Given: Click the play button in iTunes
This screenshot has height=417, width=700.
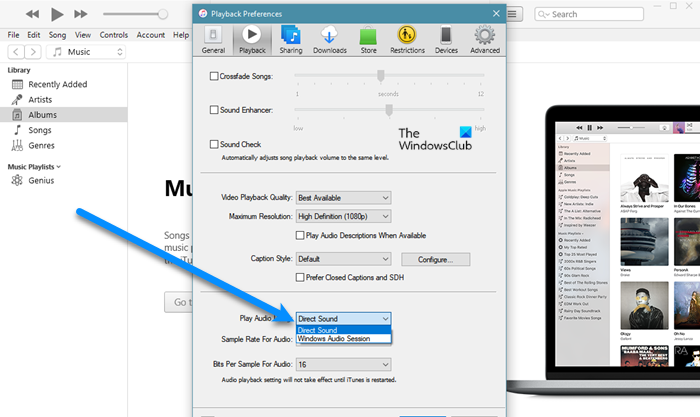Looking at the screenshot, I should tap(57, 14).
